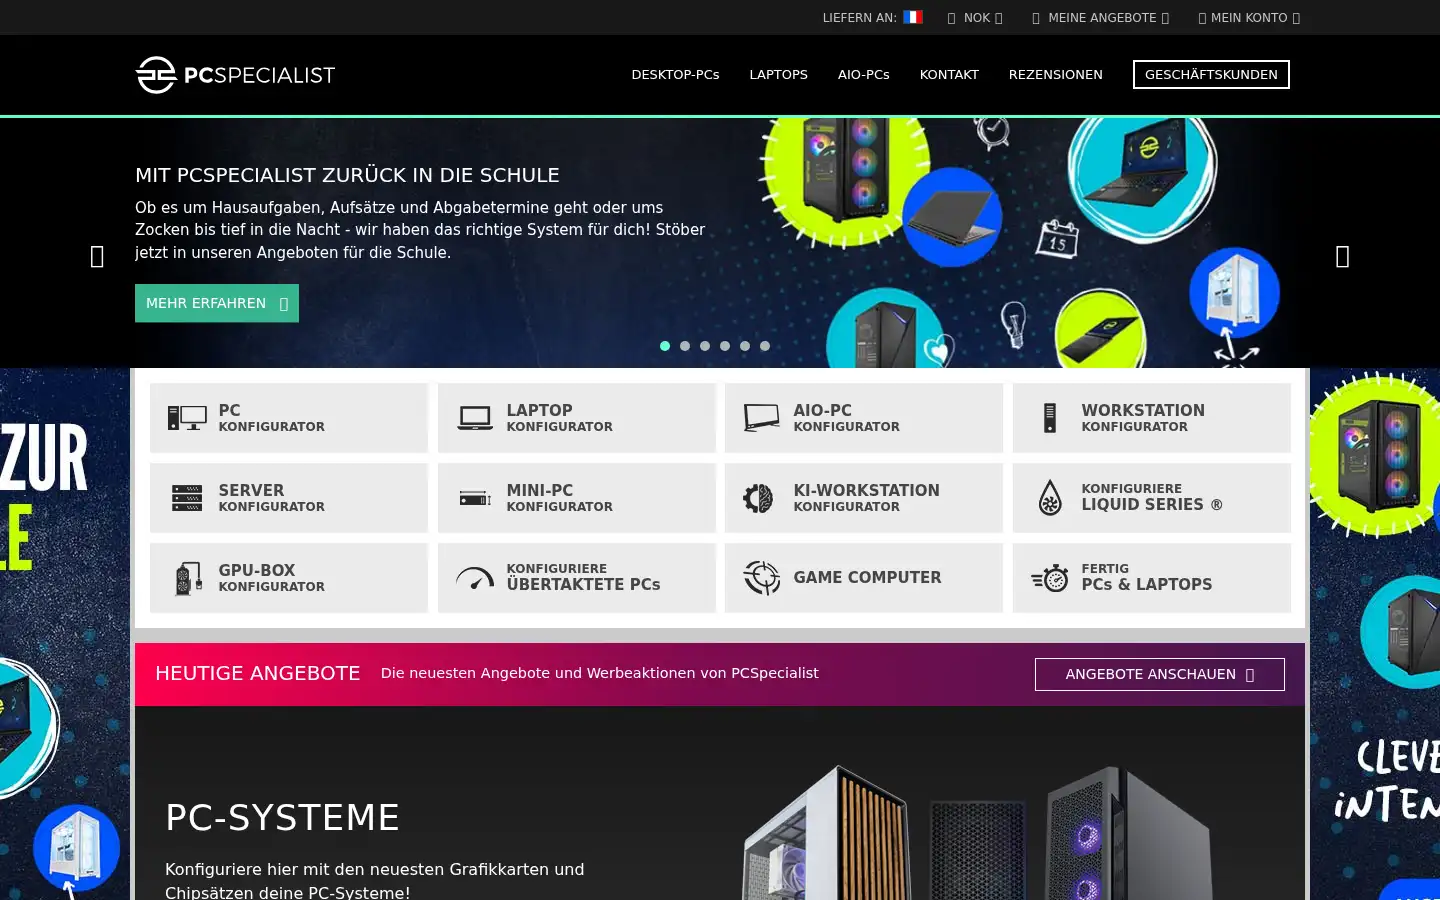Screen dimensions: 1440x900
Task: Click the Mit PCSpecialist zurück in die Schule heading
Action: 347,175
